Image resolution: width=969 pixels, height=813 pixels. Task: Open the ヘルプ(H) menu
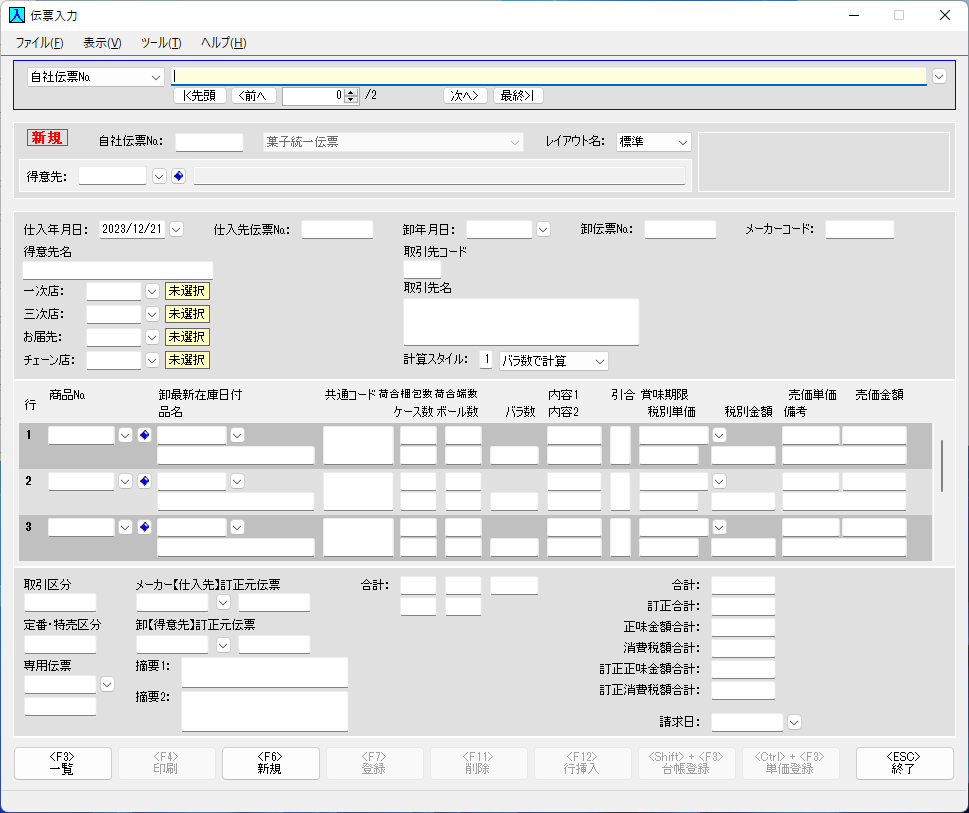pos(224,43)
